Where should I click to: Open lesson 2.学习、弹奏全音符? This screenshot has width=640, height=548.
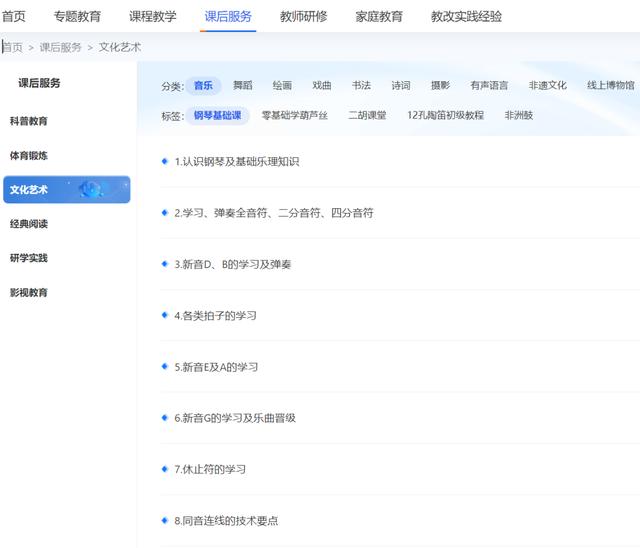click(x=274, y=213)
